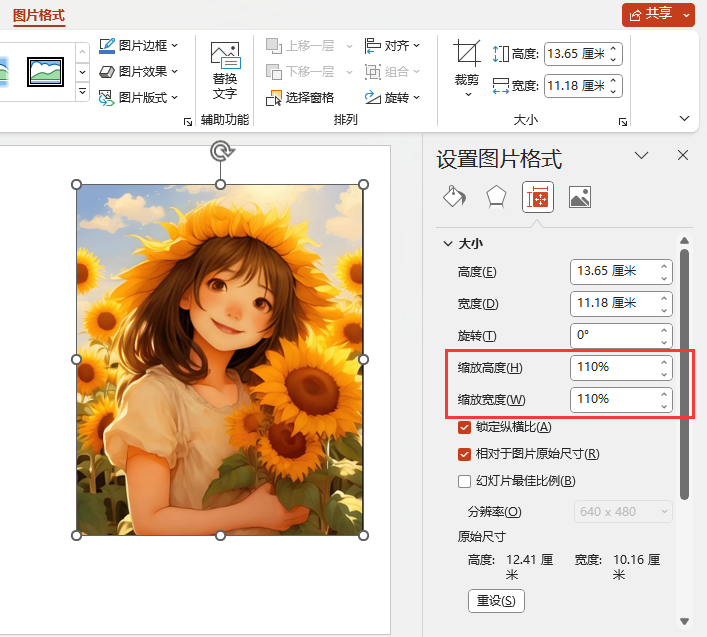
Task: Collapse the ribbon with the chevron
Action: (x=684, y=118)
